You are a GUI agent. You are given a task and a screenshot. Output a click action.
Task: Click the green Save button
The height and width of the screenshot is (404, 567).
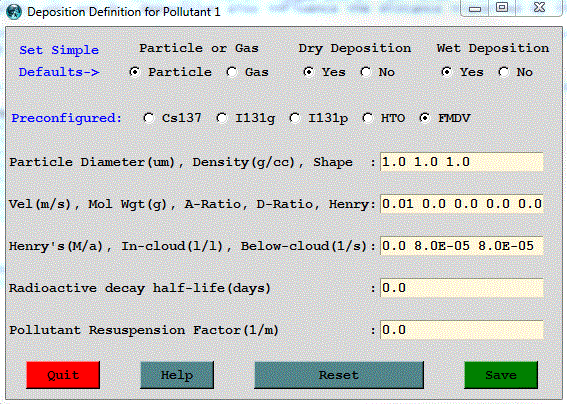(x=501, y=375)
